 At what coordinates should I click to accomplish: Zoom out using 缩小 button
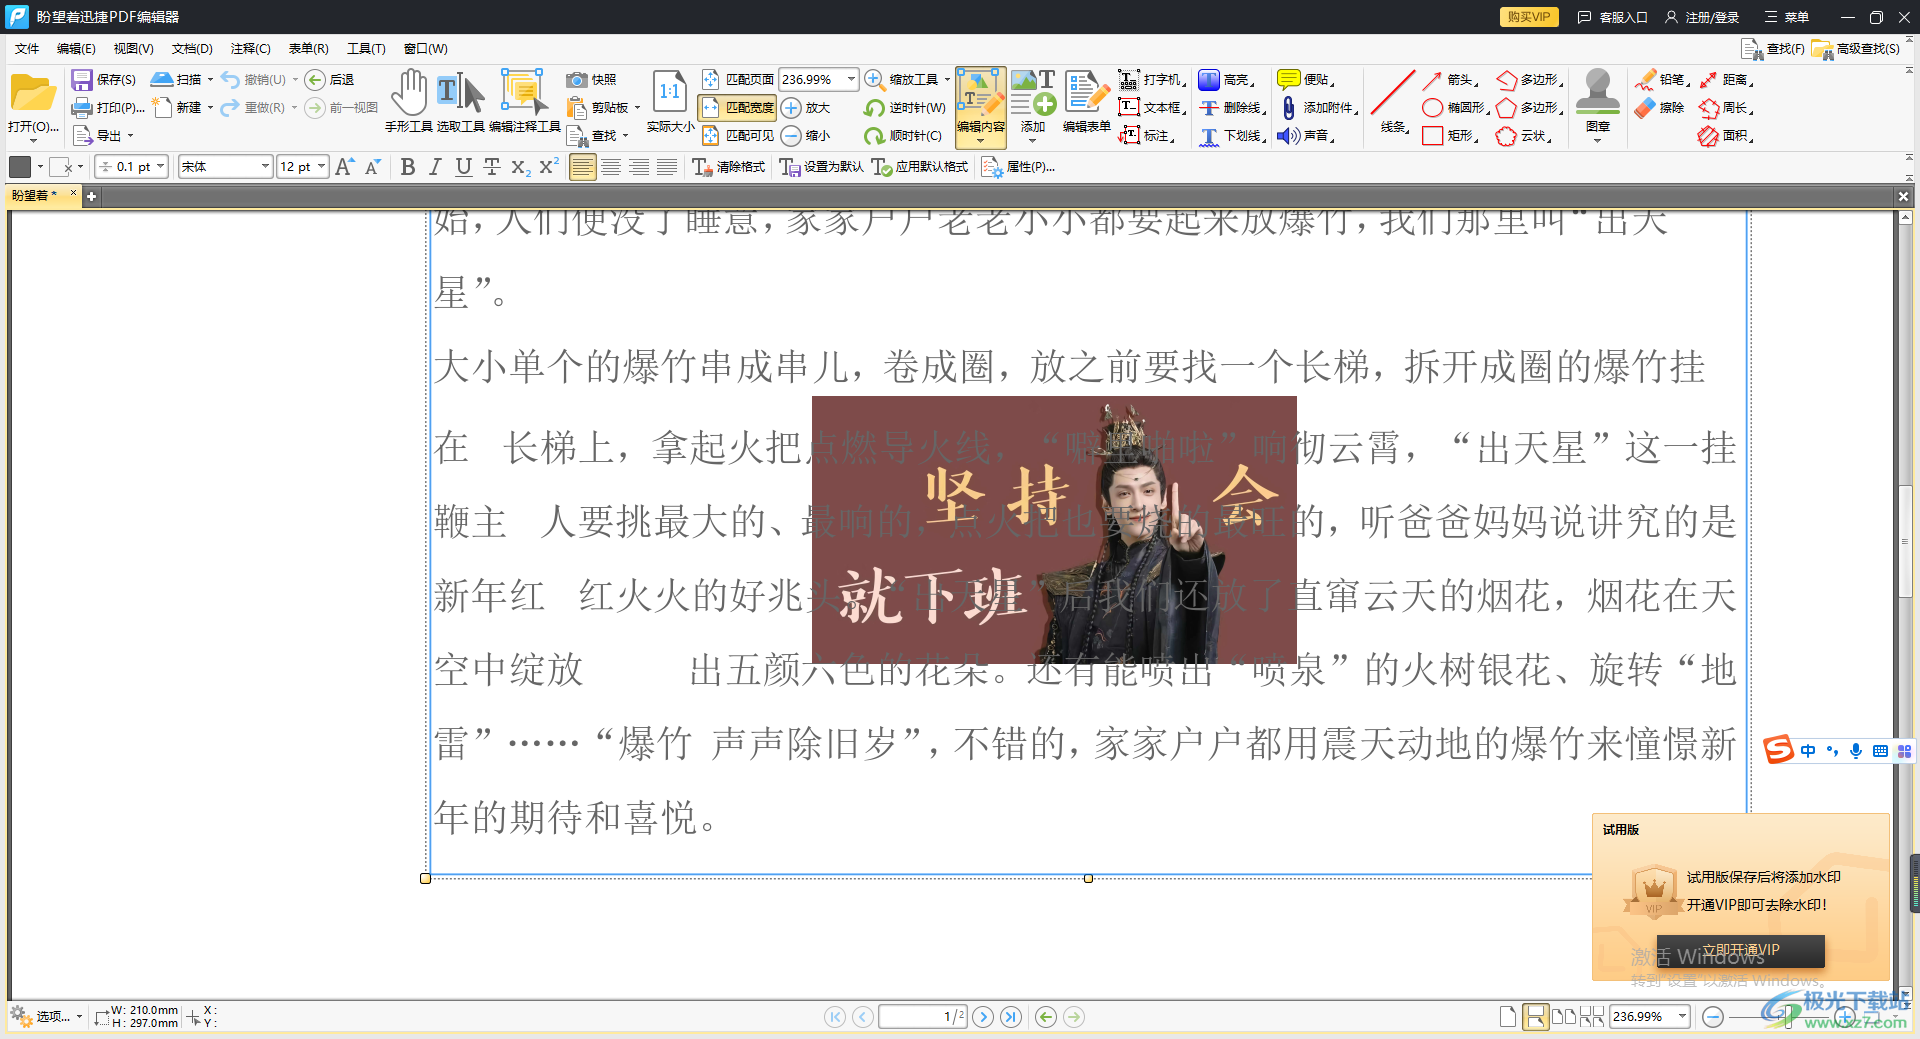coord(806,135)
